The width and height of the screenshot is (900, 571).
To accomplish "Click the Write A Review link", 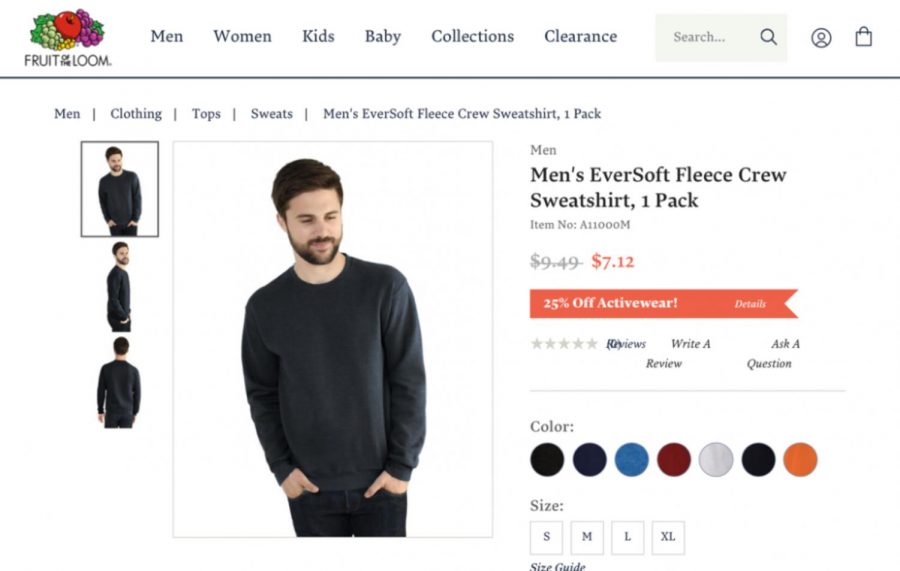I will click(x=678, y=354).
